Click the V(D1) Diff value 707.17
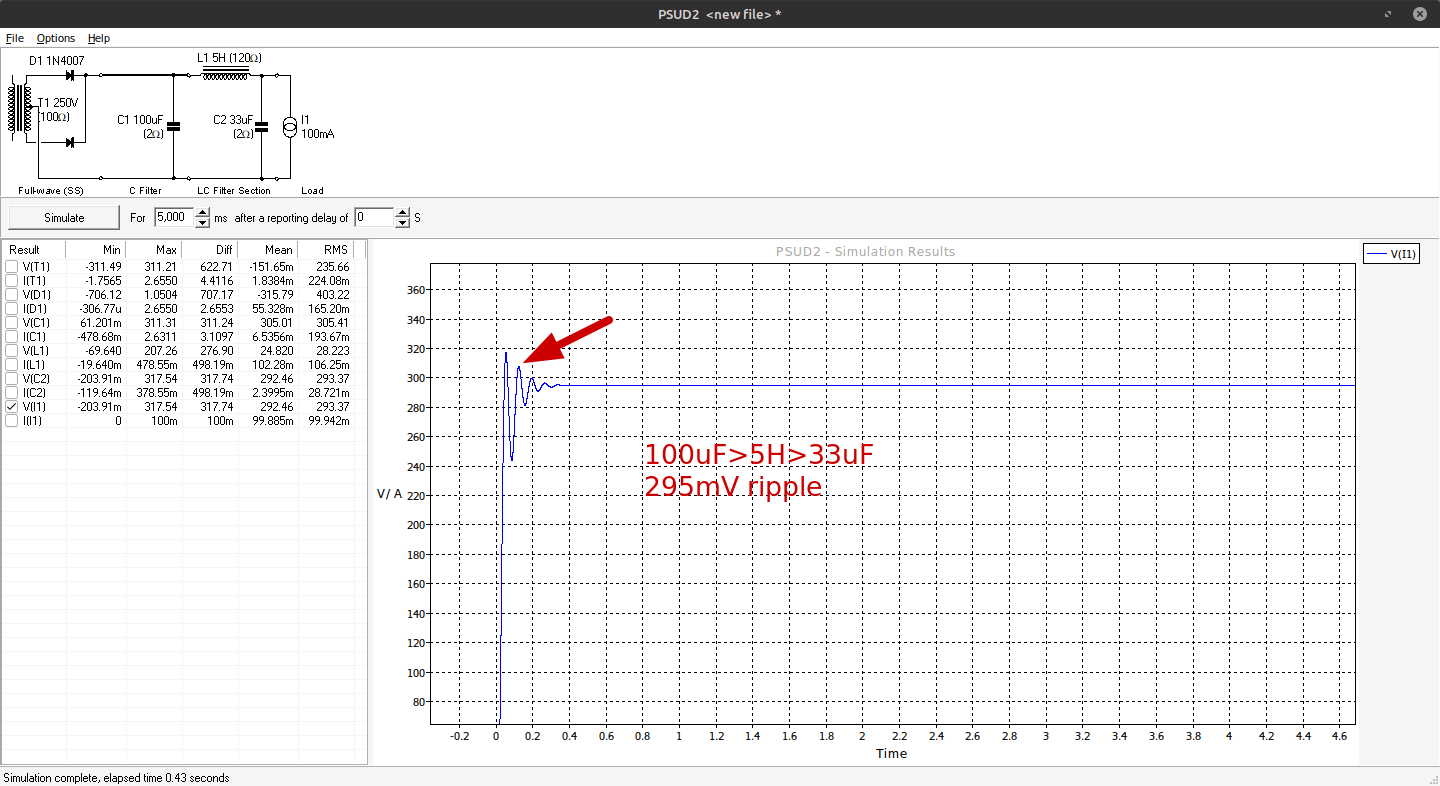Screen dimensions: 1440x786 tap(217, 295)
